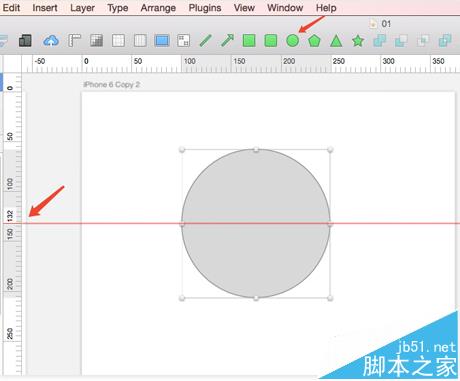Click the Intersect boolean operation icon
This screenshot has width=460, height=381.
423,41
